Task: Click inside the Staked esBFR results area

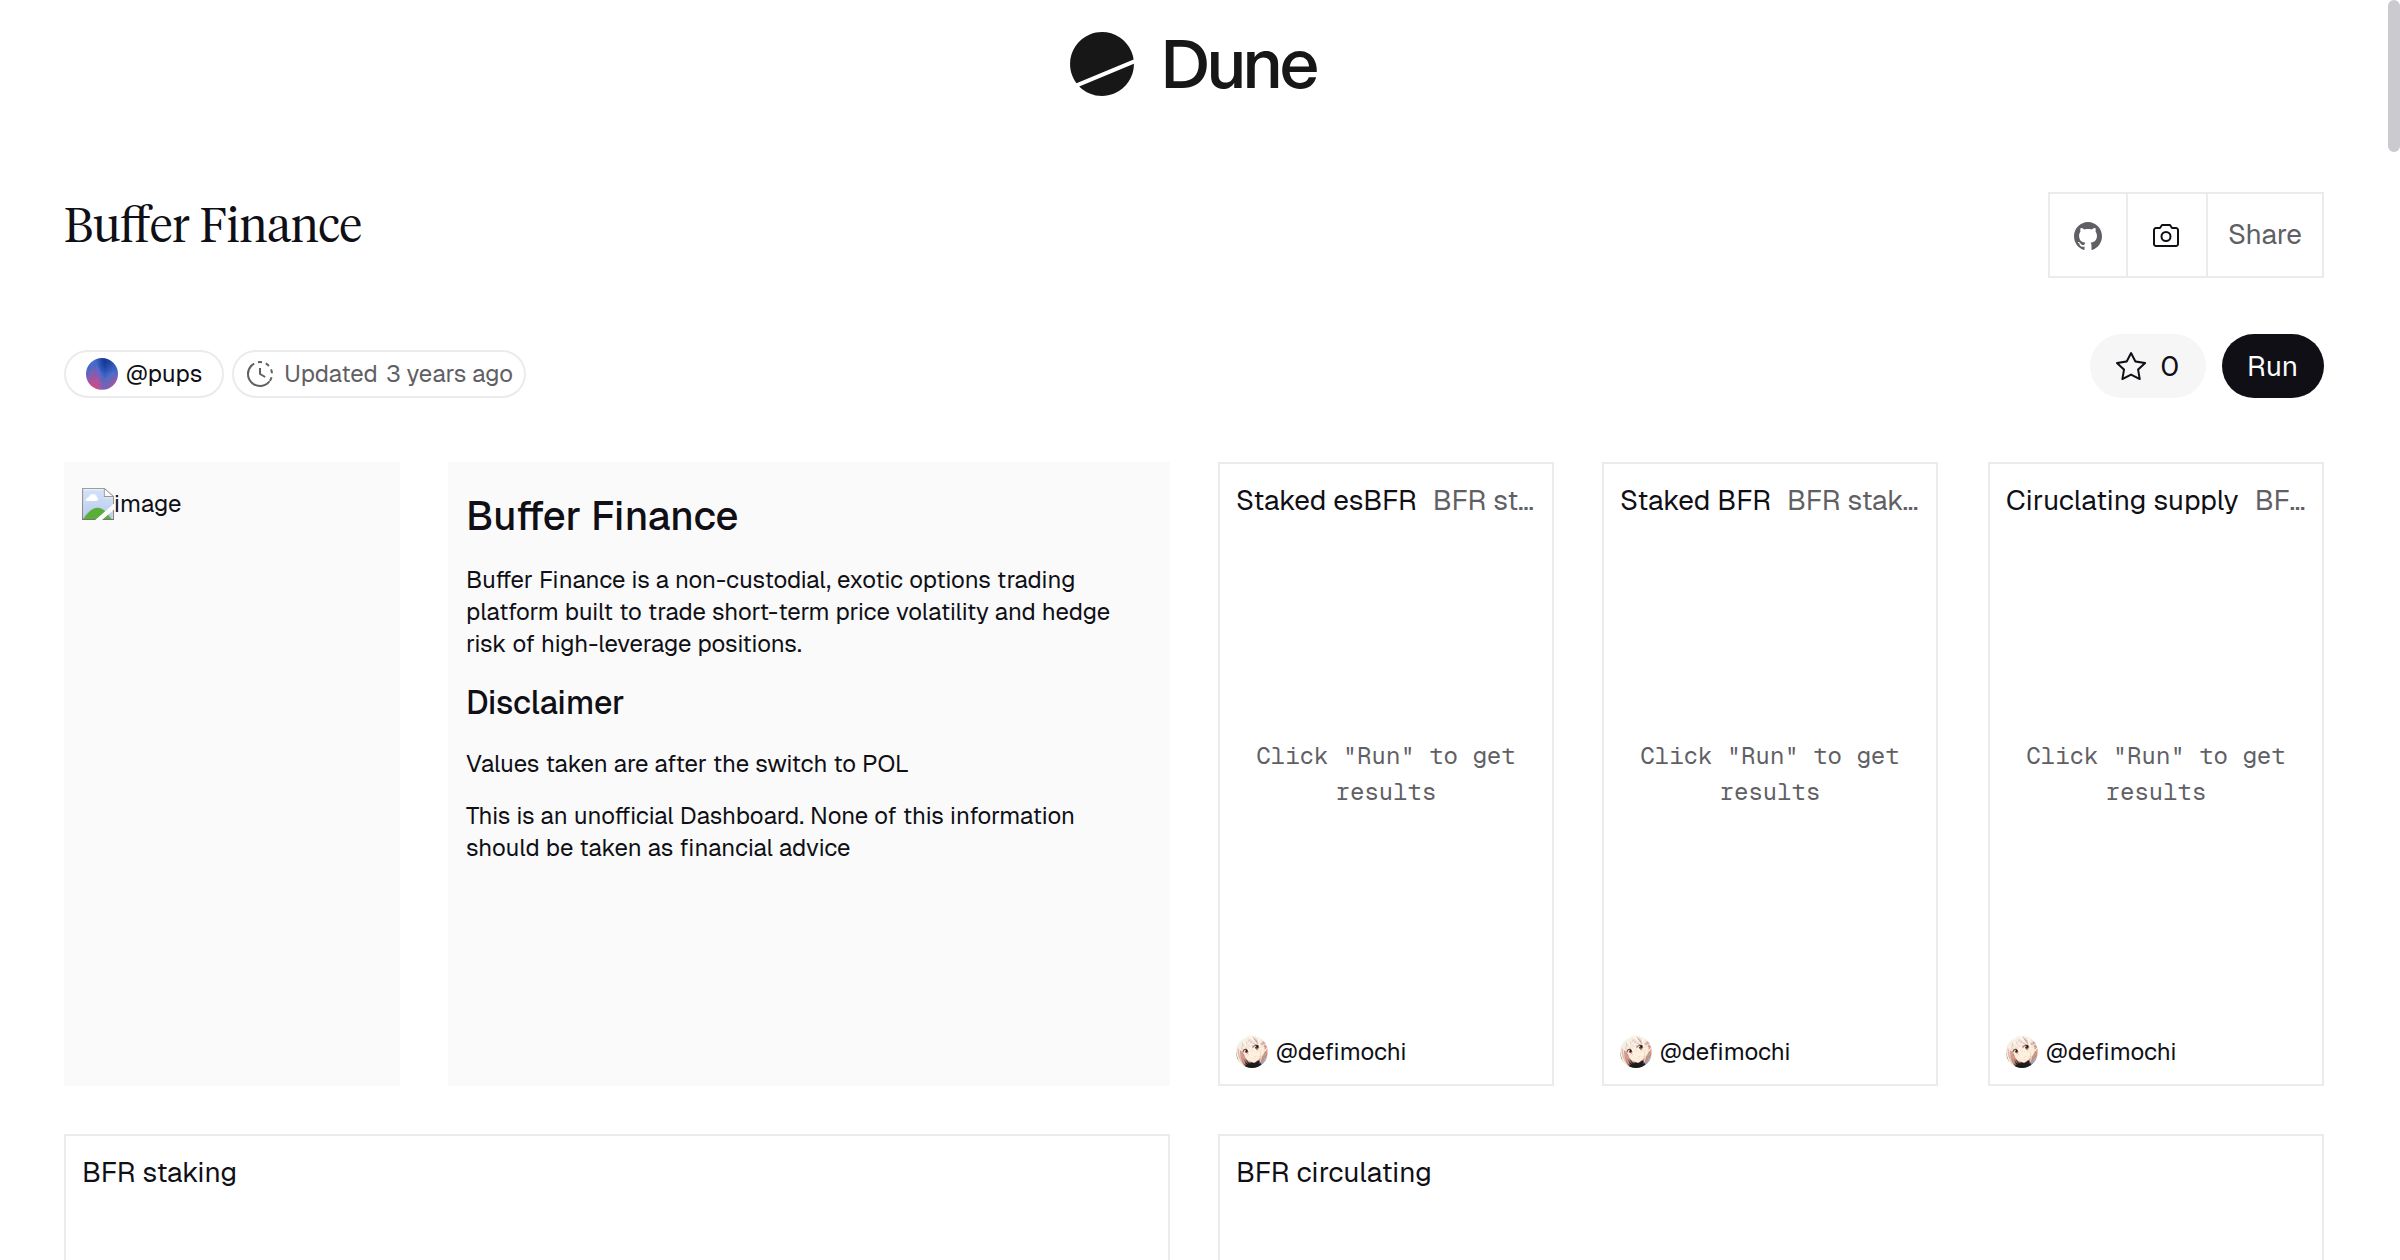Action: [x=1385, y=773]
